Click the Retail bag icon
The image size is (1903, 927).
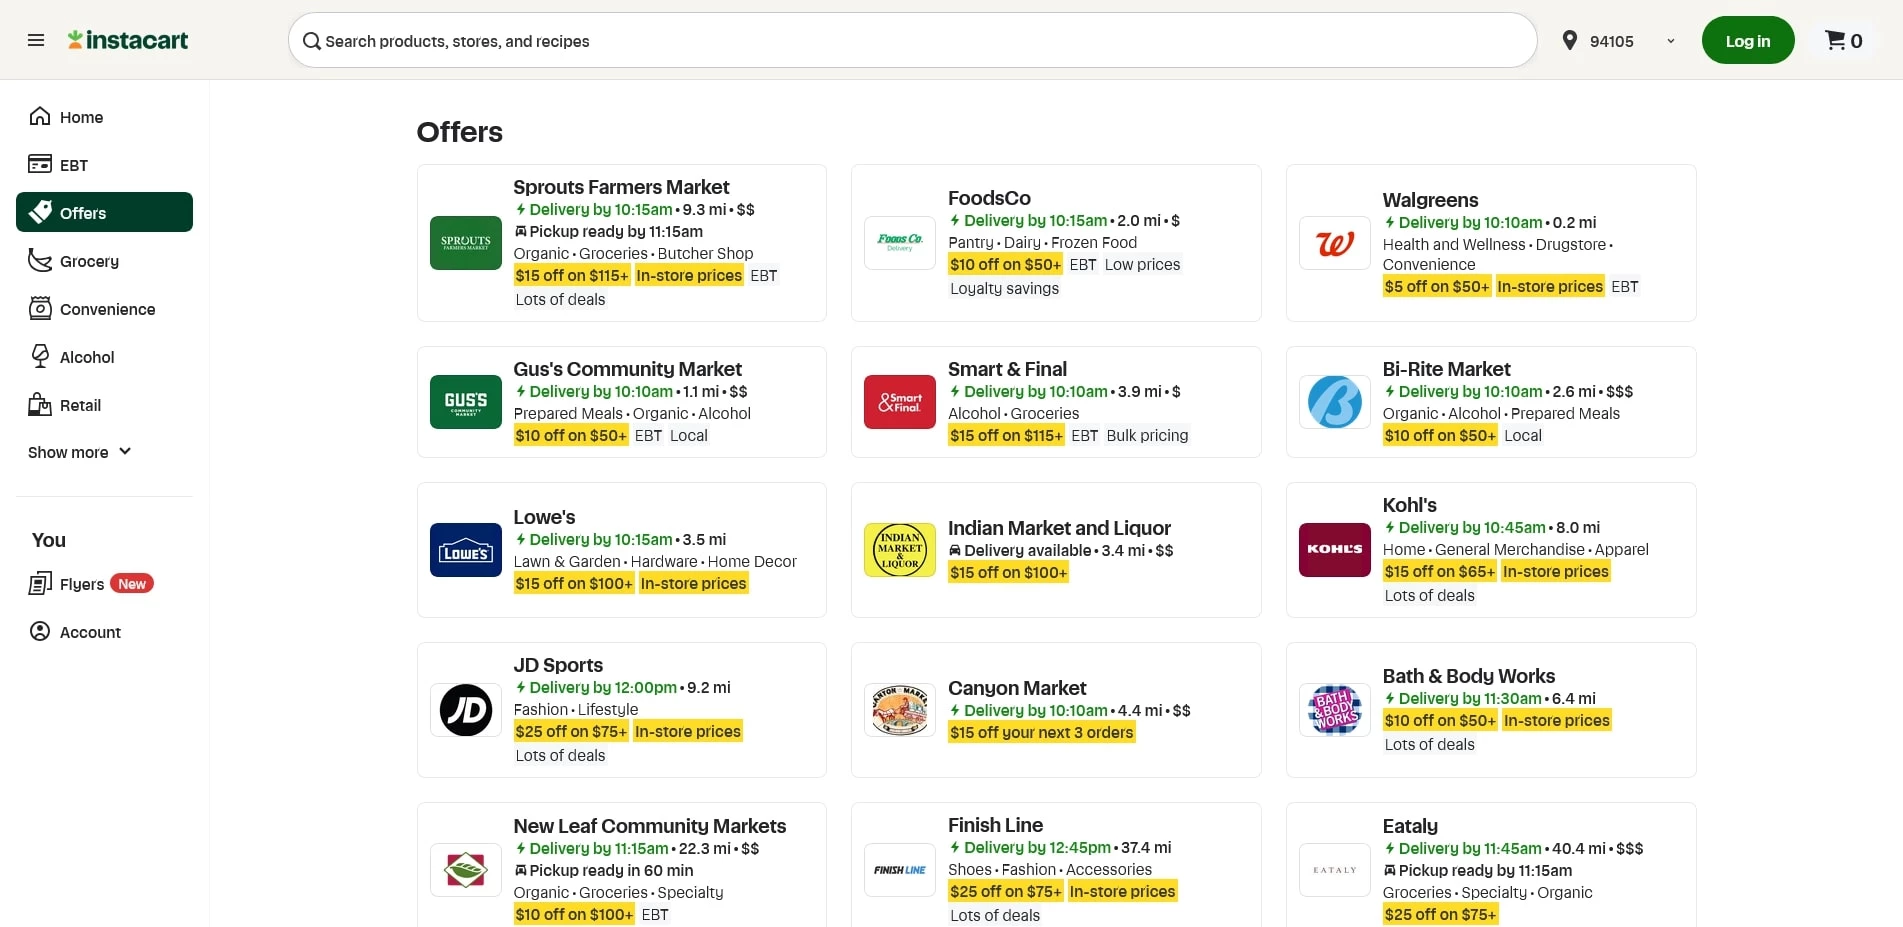pyautogui.click(x=40, y=404)
